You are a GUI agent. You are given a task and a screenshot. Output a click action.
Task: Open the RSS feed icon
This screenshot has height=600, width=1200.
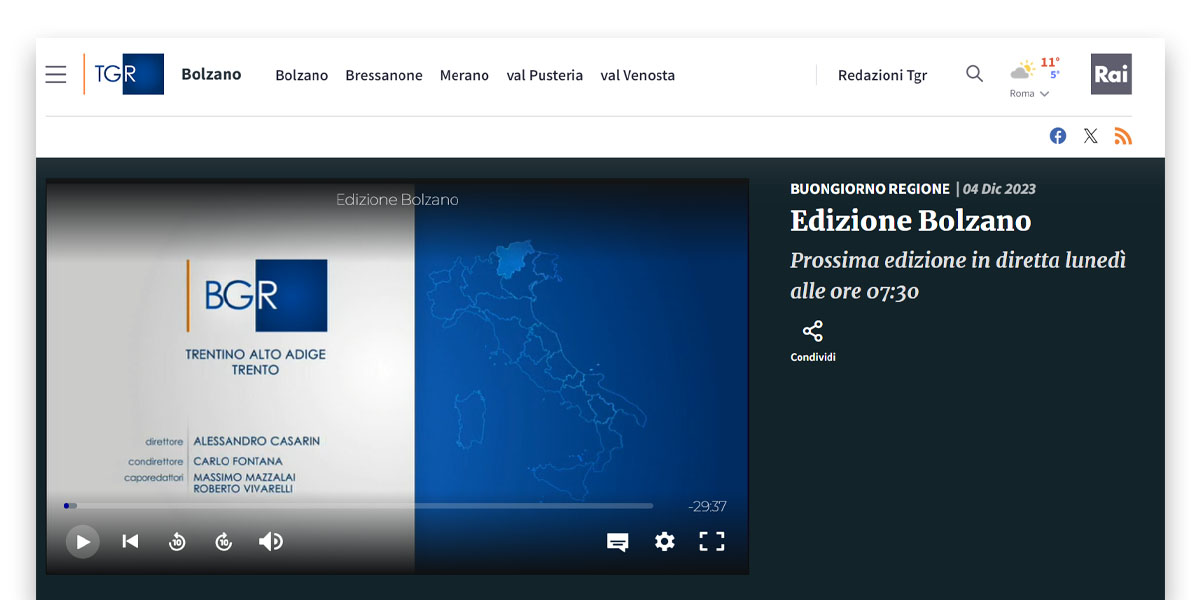click(x=1123, y=136)
